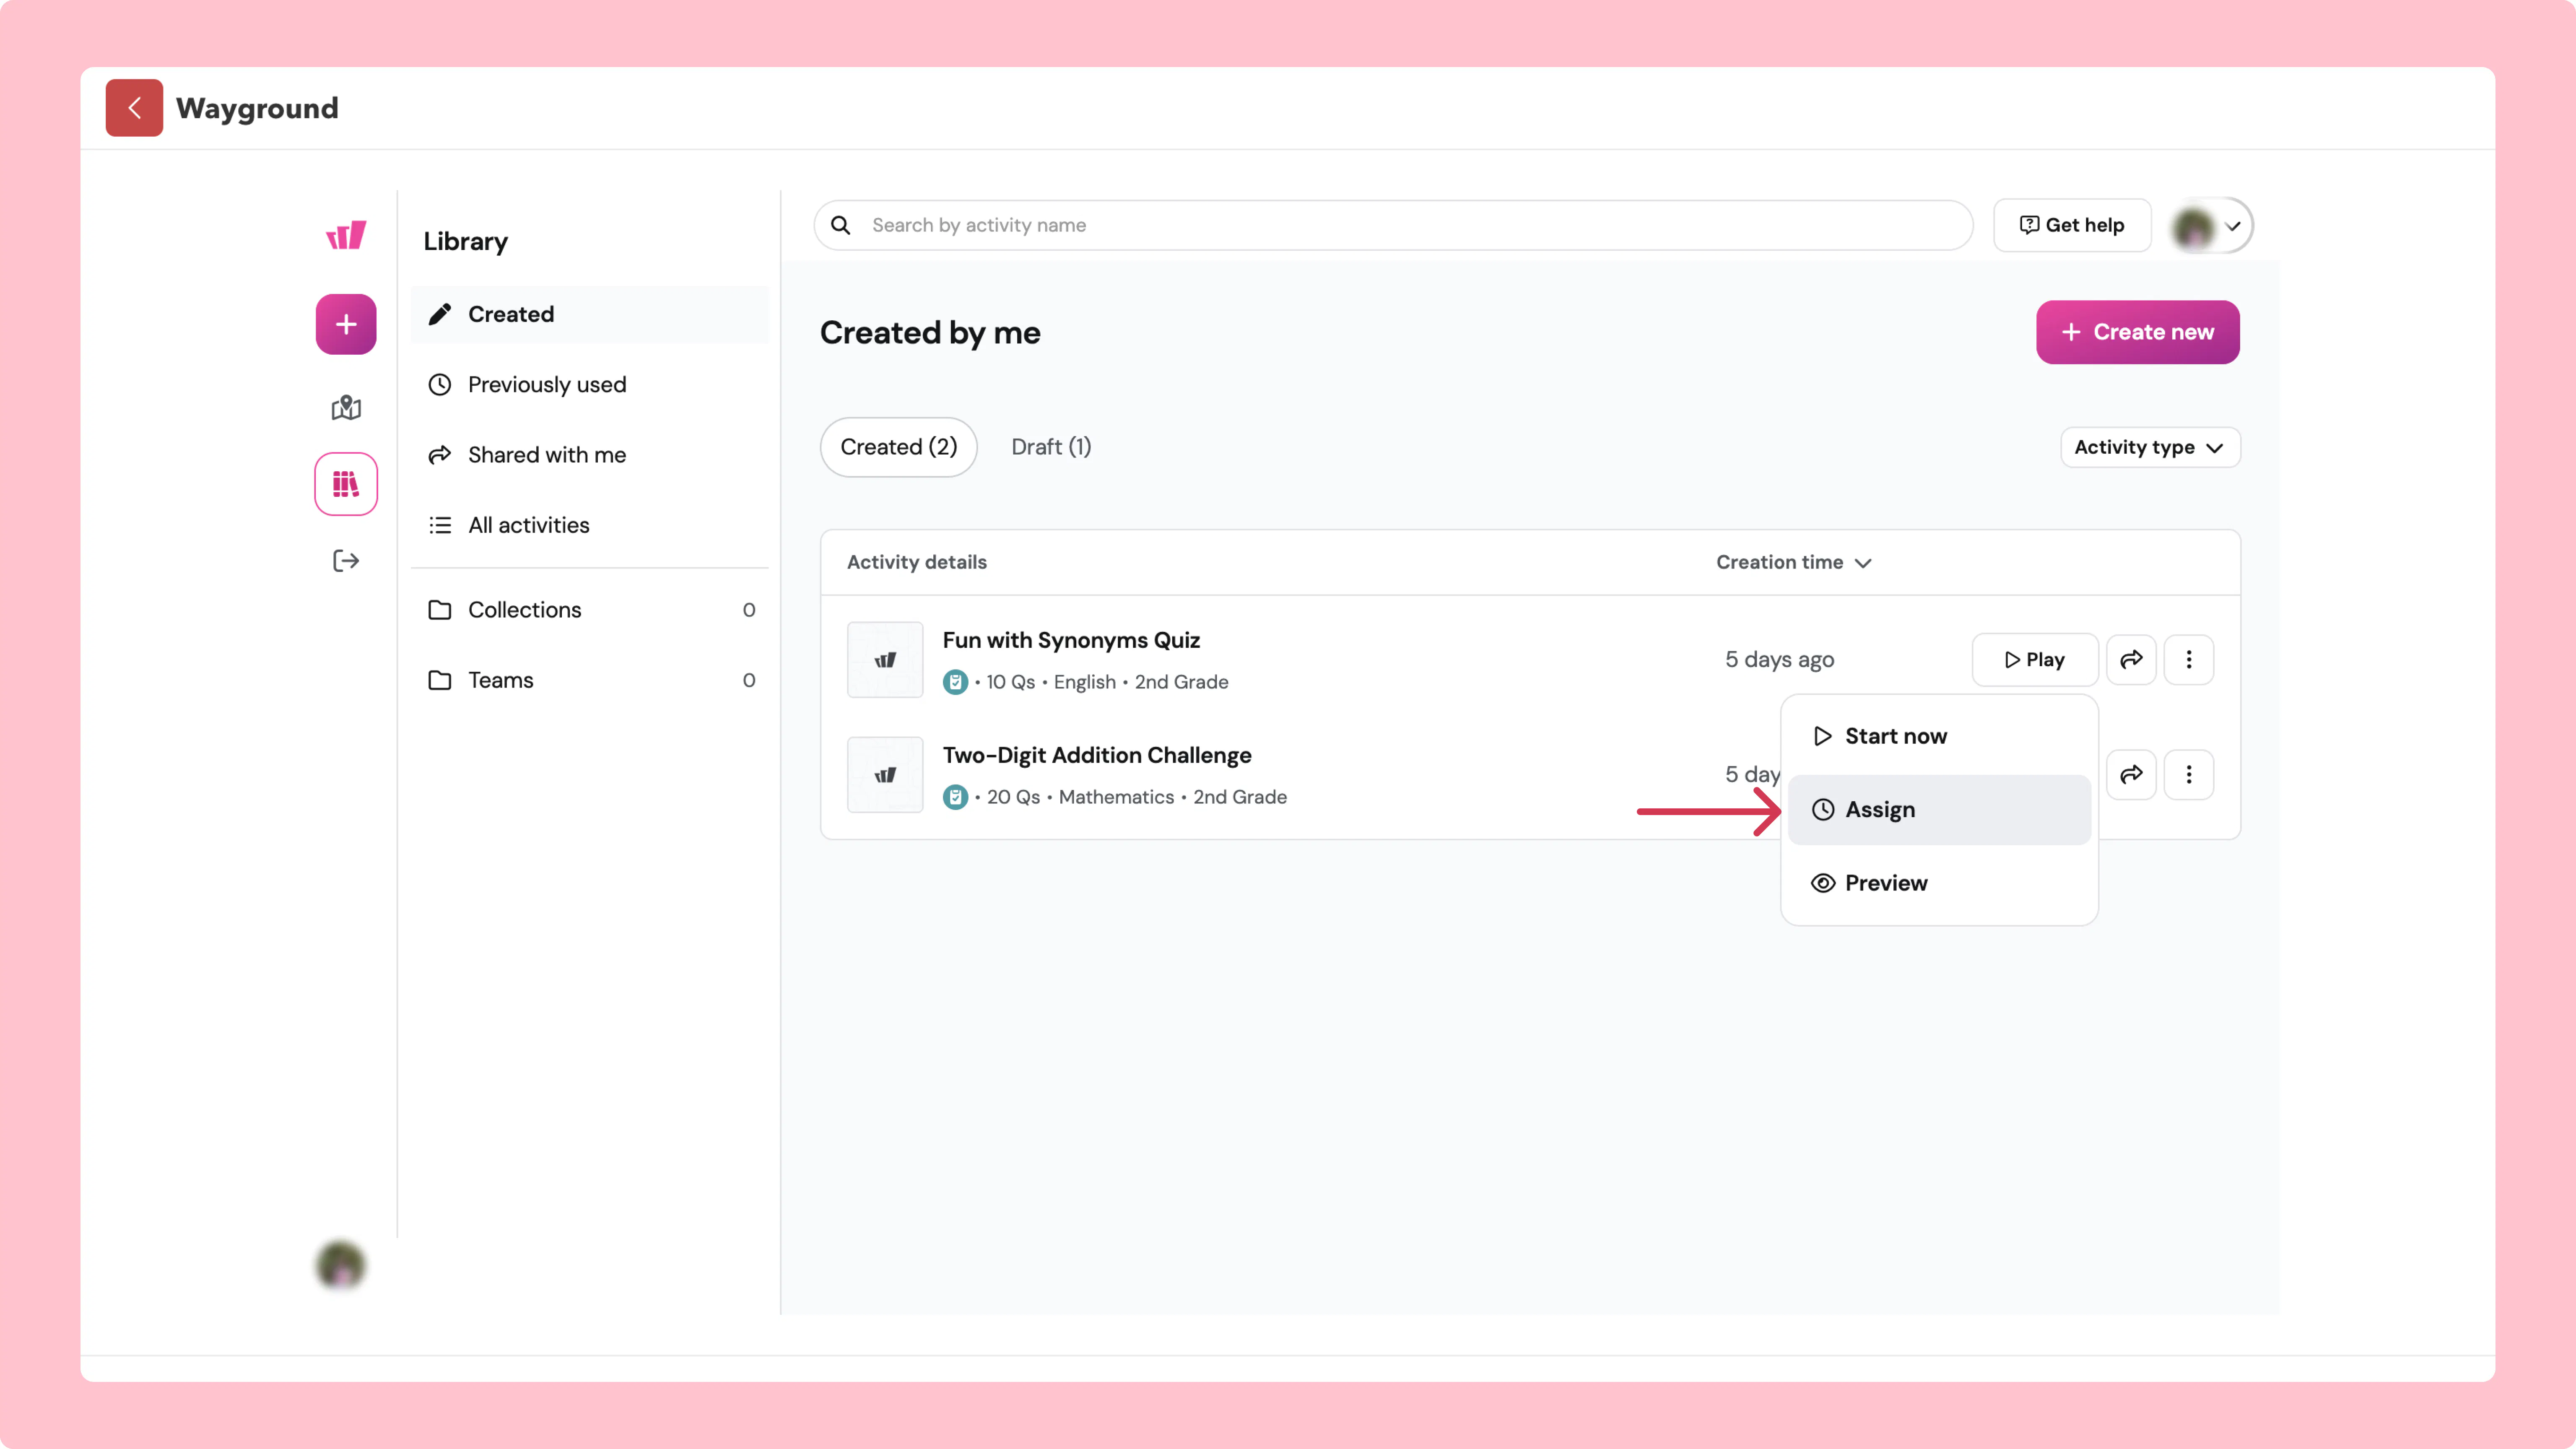Click the '5 days ago' timestamp for Synonyms Quiz
This screenshot has height=1449, width=2576.
[1779, 660]
